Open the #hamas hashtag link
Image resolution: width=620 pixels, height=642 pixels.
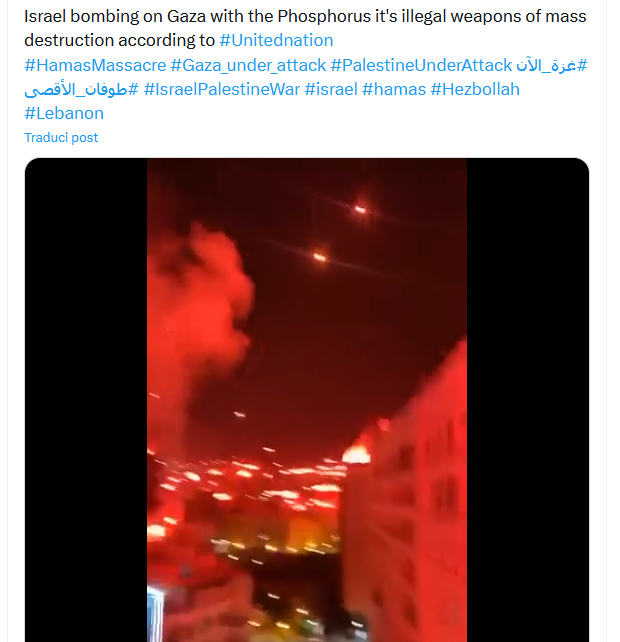tap(394, 89)
